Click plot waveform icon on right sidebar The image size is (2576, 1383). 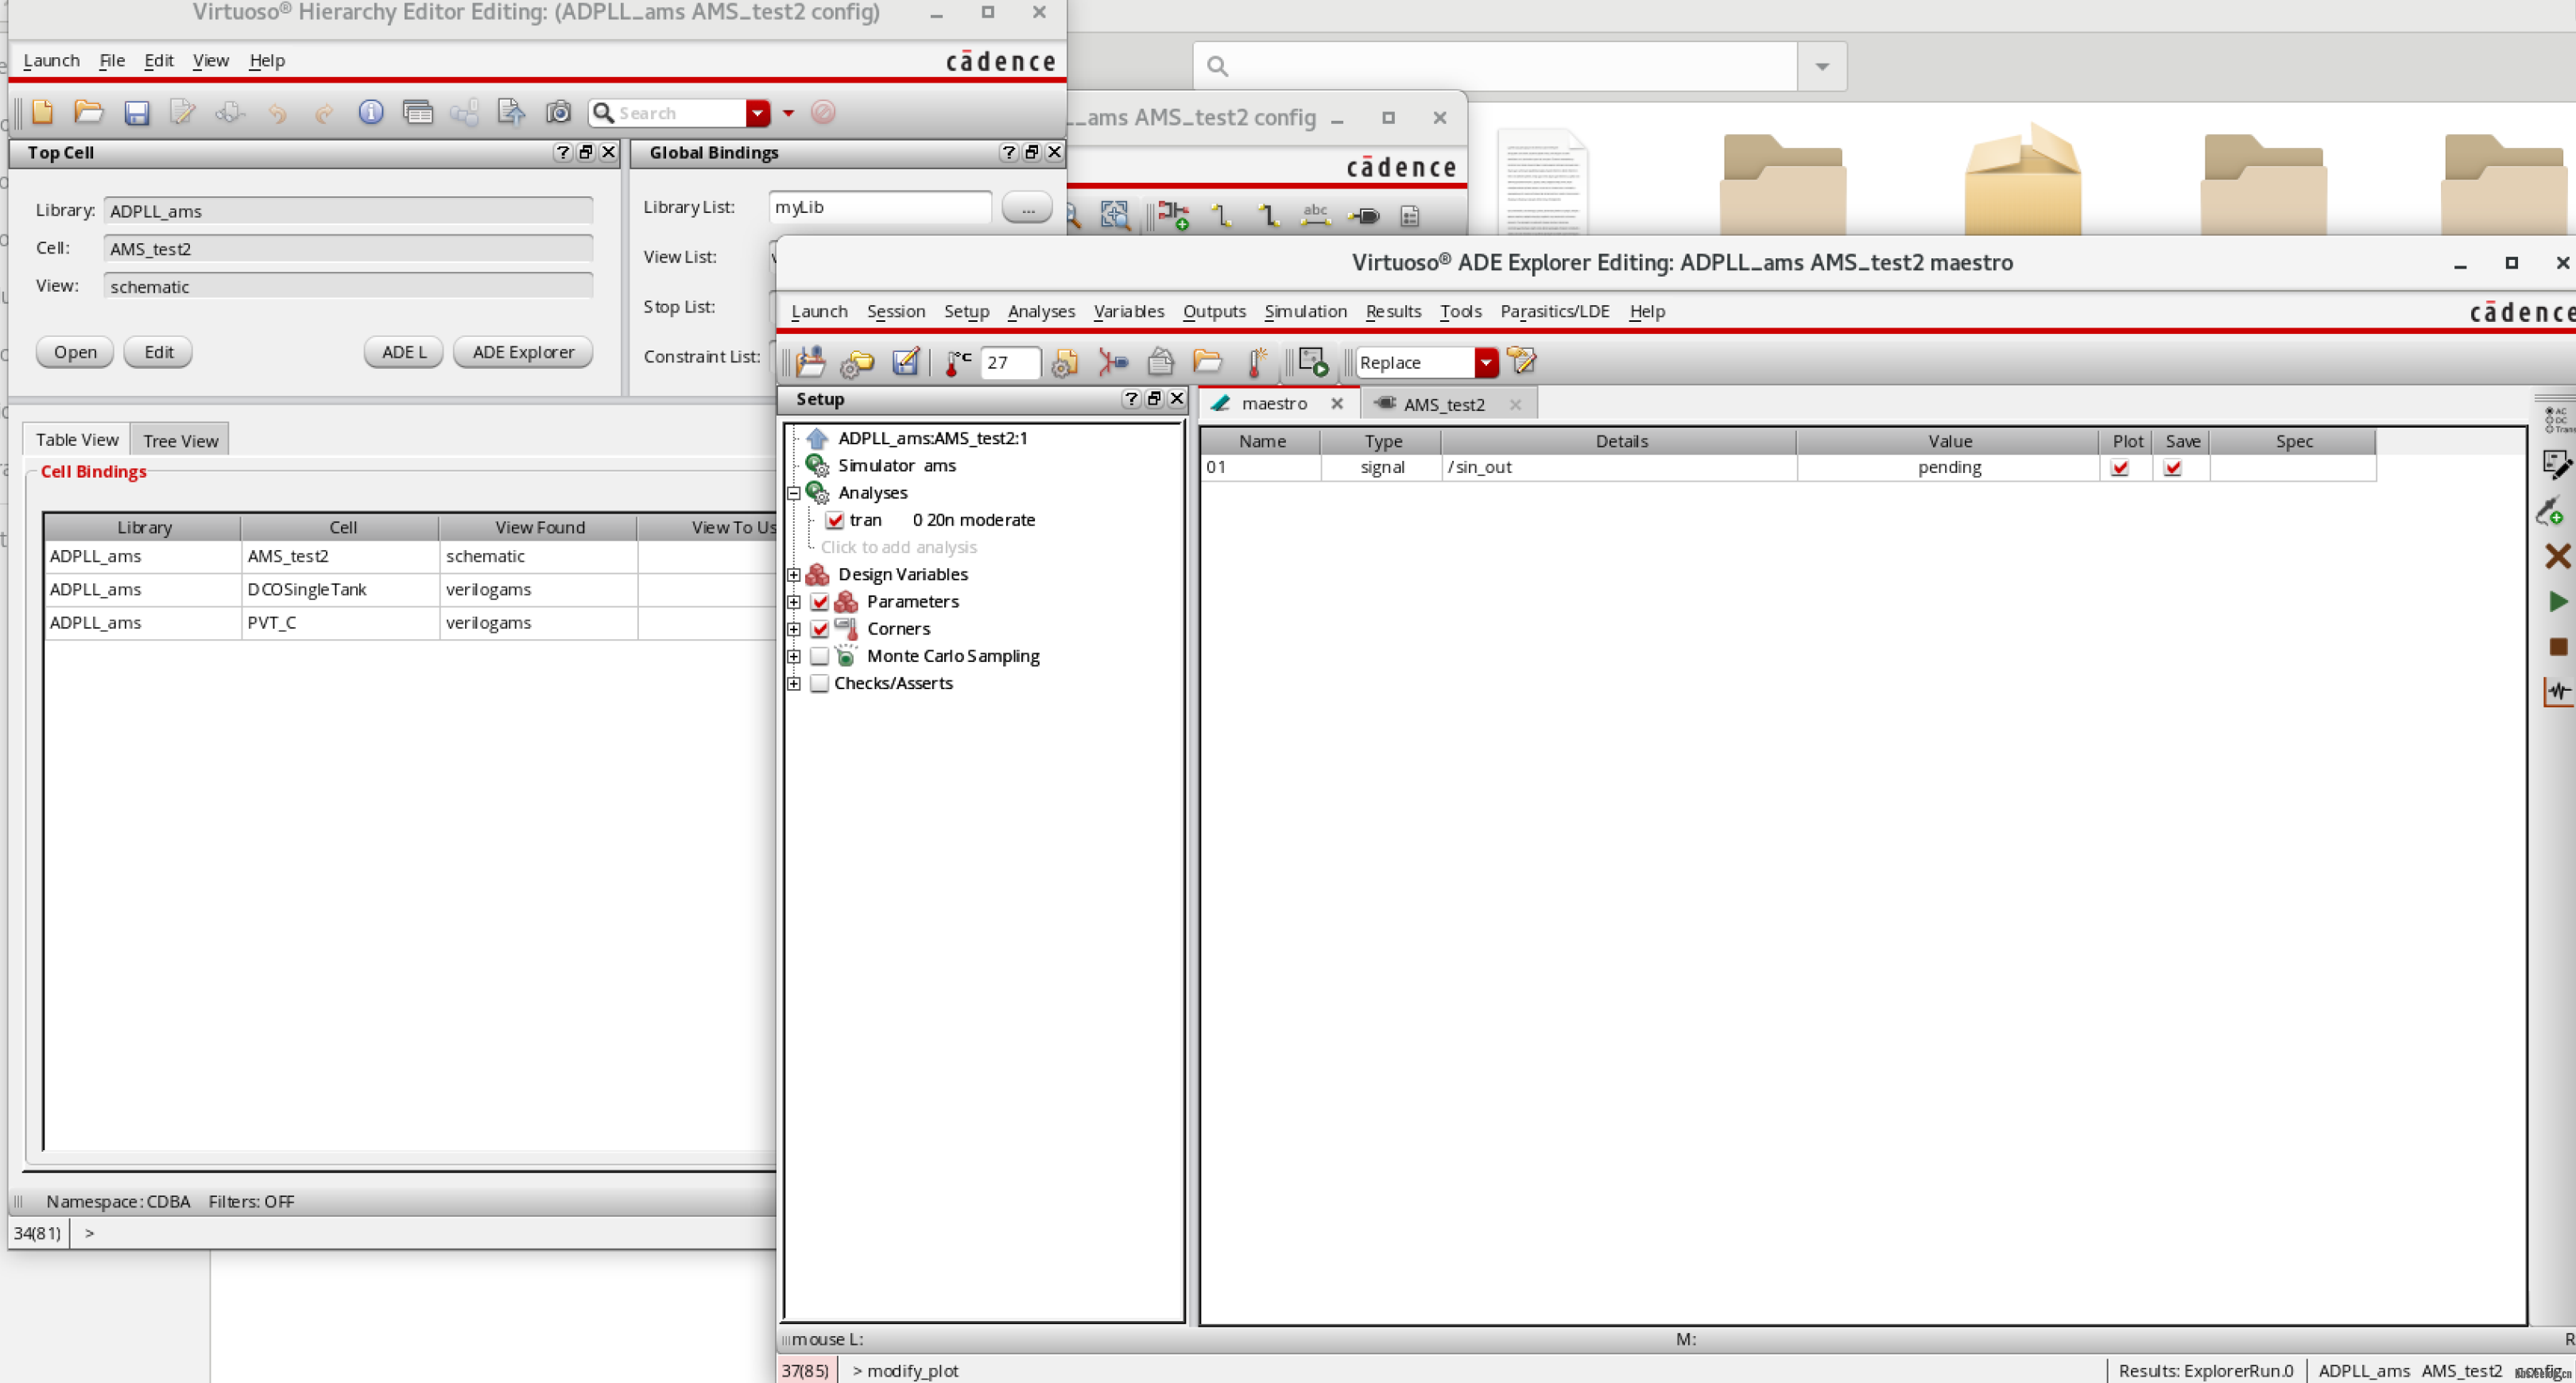coord(2558,691)
